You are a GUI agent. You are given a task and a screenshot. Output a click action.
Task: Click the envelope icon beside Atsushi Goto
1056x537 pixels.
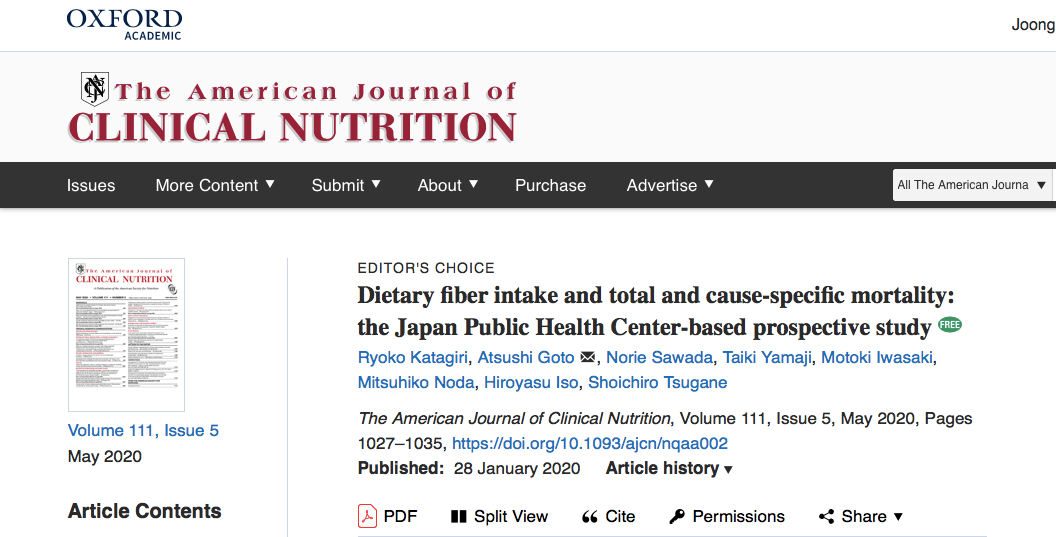[588, 358]
